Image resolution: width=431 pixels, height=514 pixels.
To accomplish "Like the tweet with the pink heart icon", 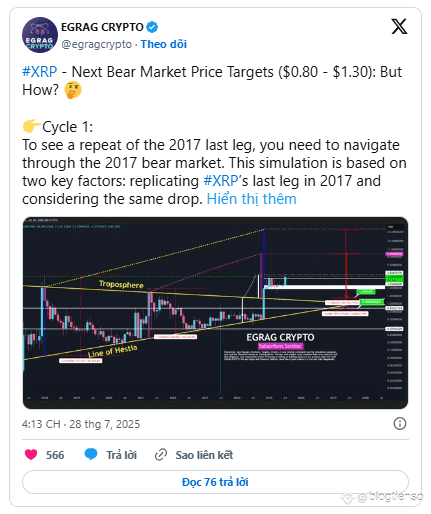I will tap(31, 454).
